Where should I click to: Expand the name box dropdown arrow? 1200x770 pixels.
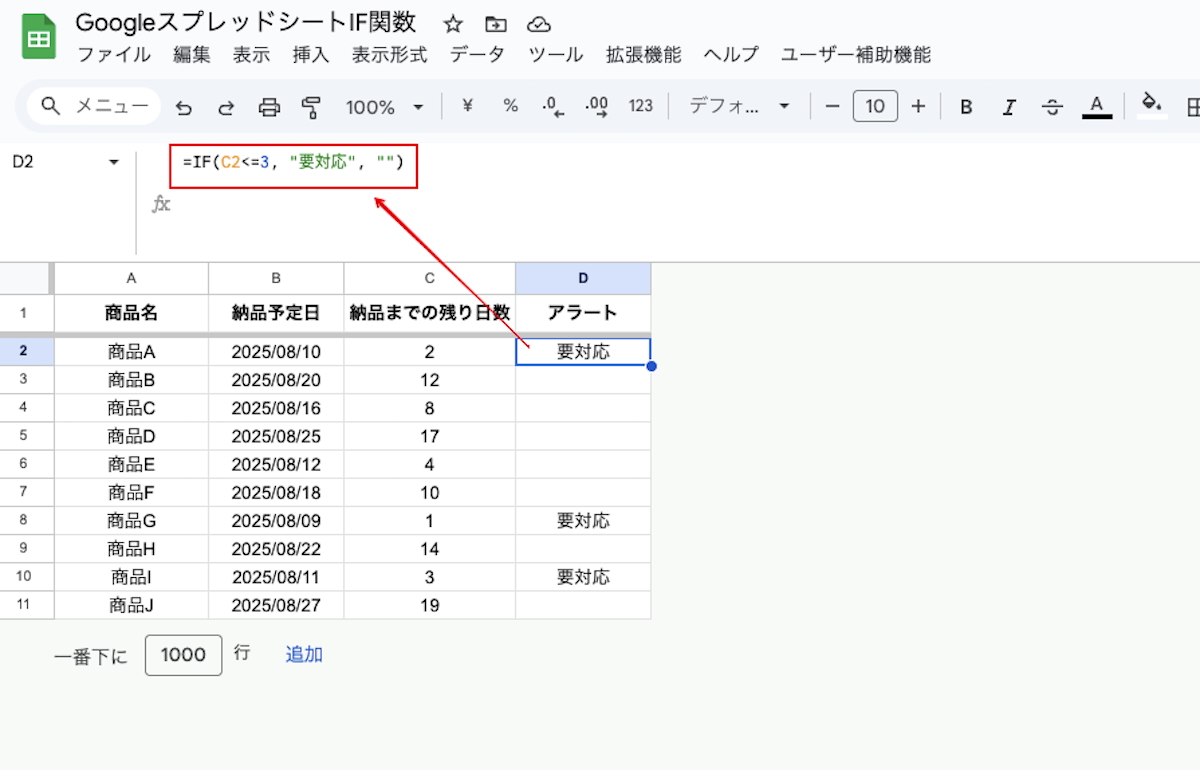(x=114, y=162)
